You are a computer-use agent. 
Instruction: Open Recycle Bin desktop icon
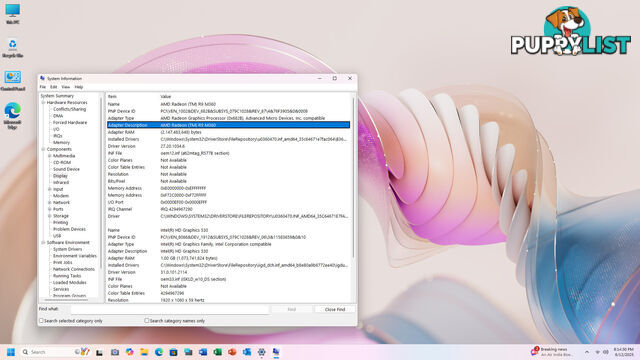[x=13, y=47]
